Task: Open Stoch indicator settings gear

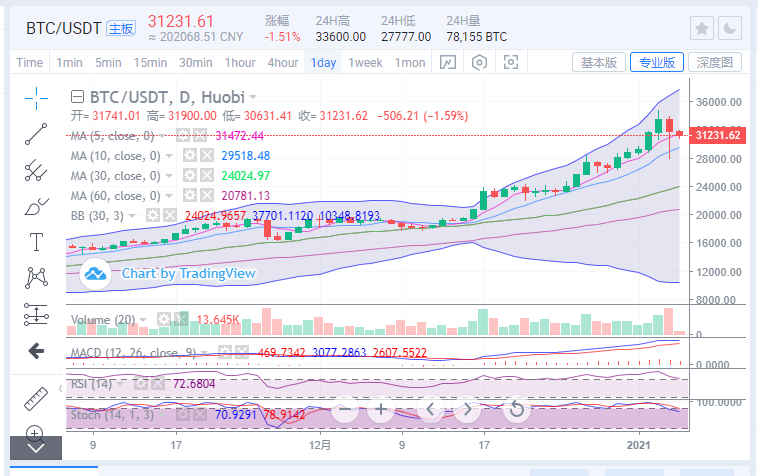Action: (183, 415)
